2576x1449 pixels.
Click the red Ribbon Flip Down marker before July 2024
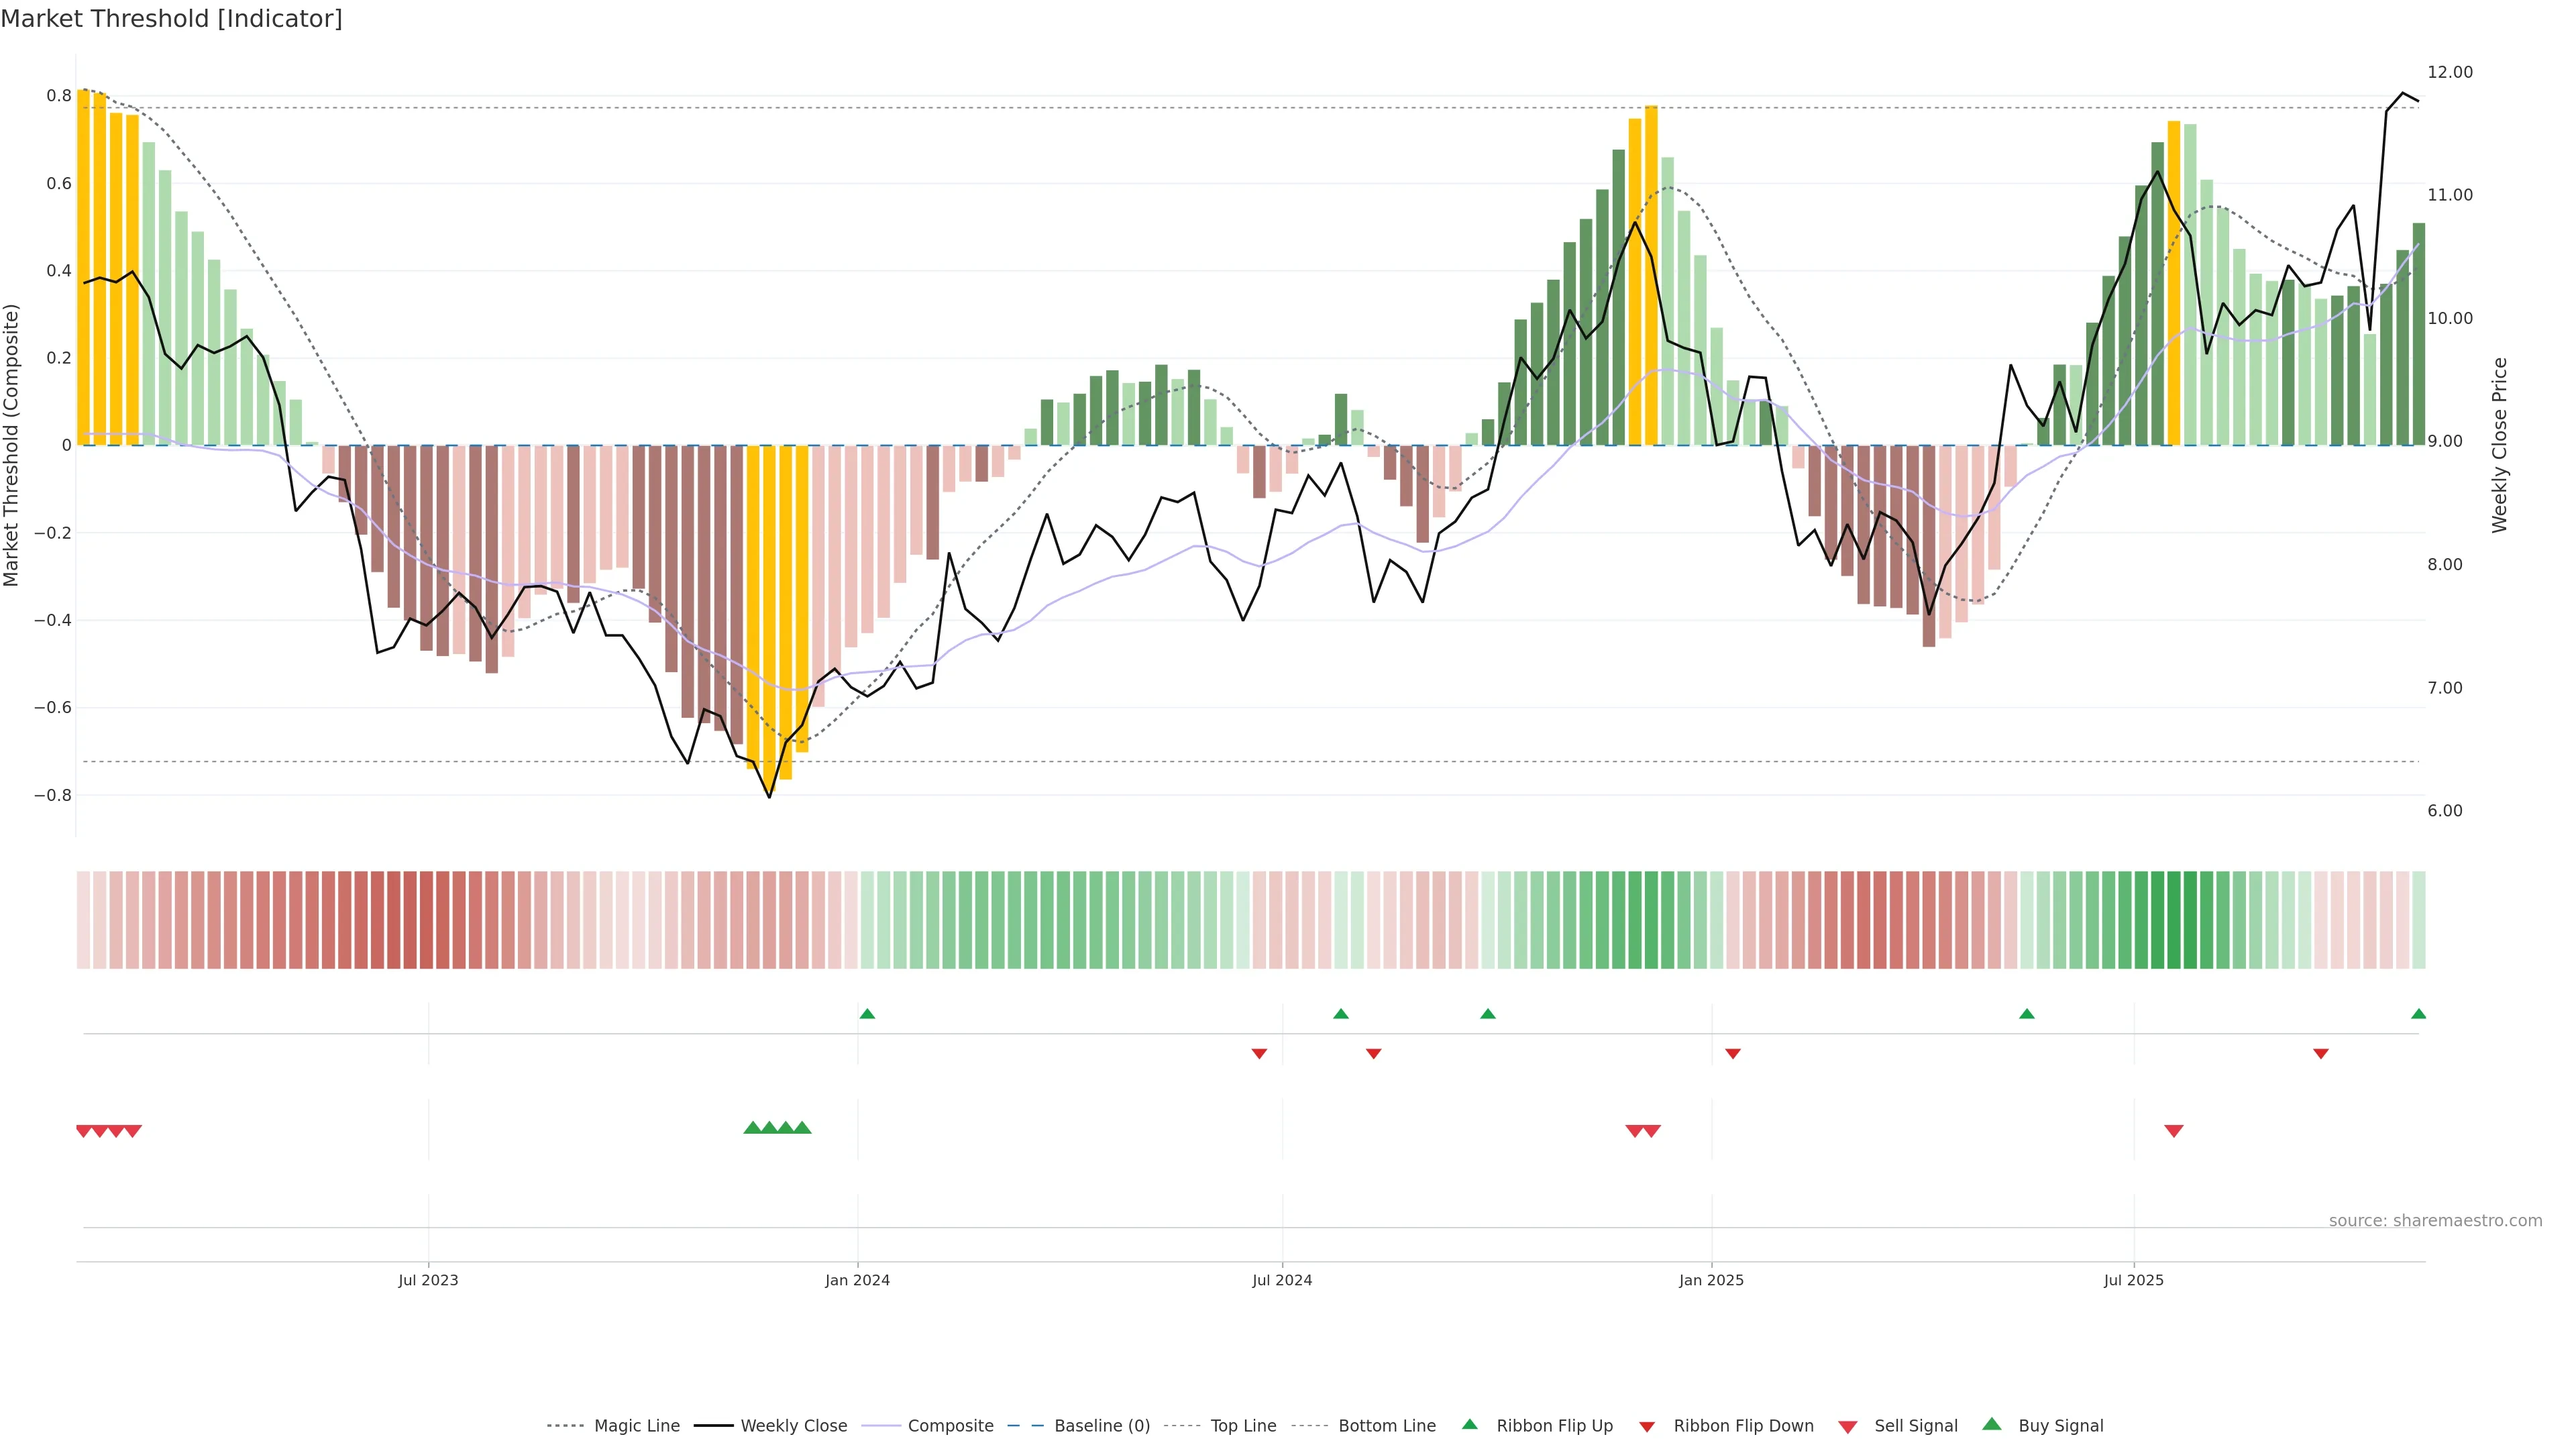click(1259, 1054)
